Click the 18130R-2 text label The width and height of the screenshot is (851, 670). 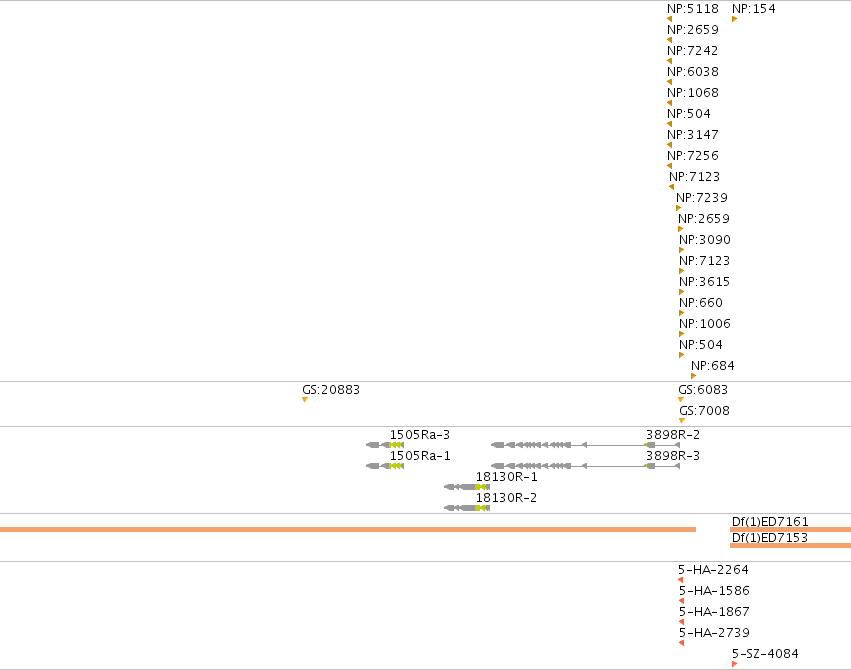(x=507, y=498)
